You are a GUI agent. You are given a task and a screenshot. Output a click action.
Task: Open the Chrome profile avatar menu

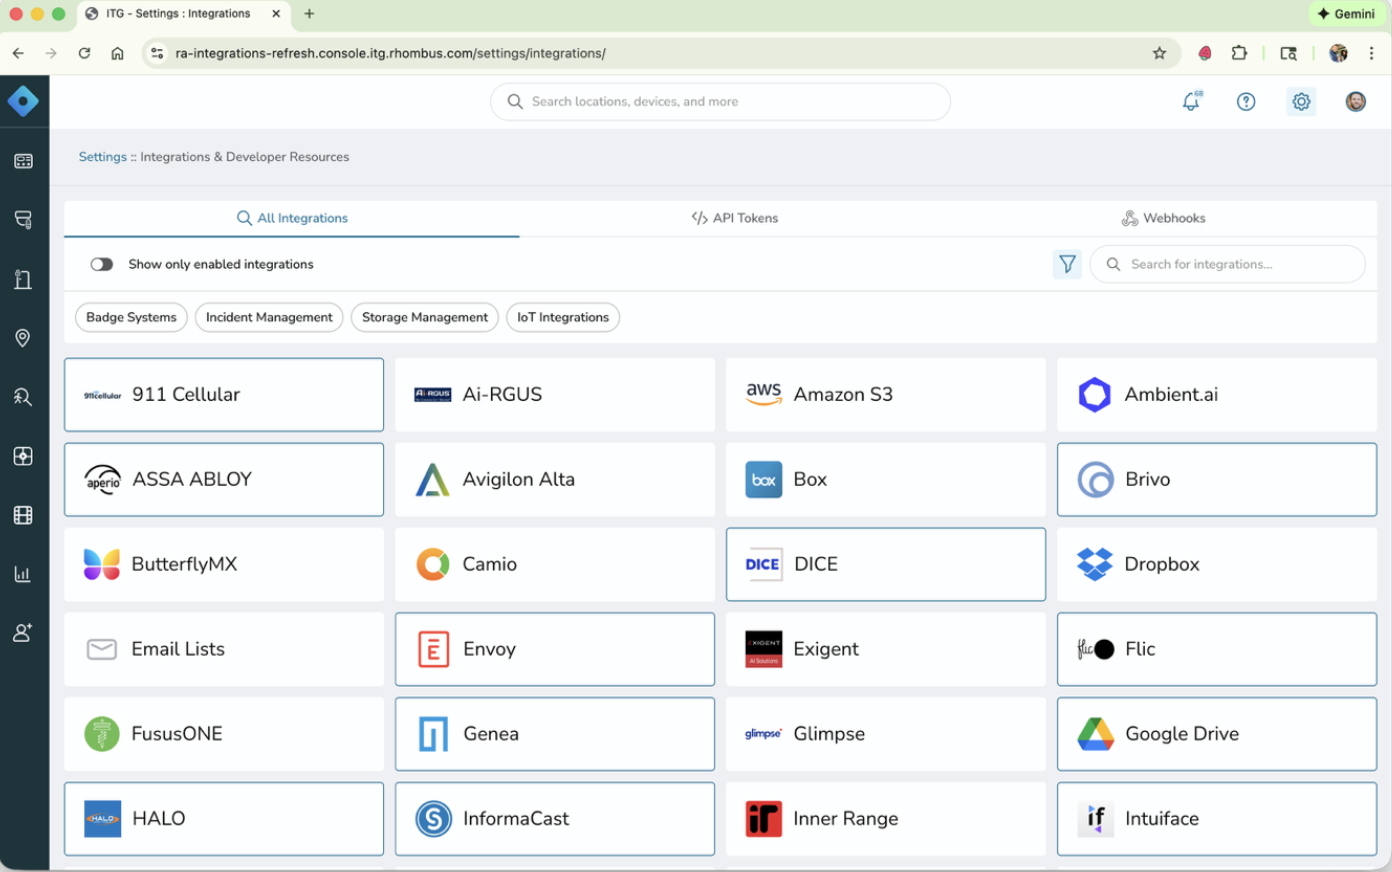pos(1337,53)
